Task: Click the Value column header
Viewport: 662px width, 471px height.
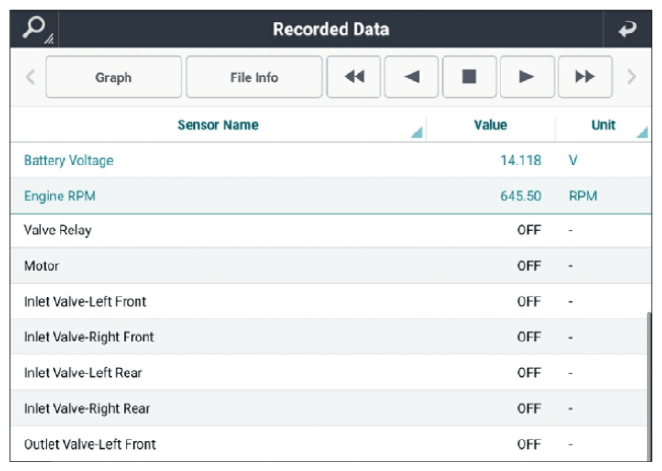Action: click(490, 125)
